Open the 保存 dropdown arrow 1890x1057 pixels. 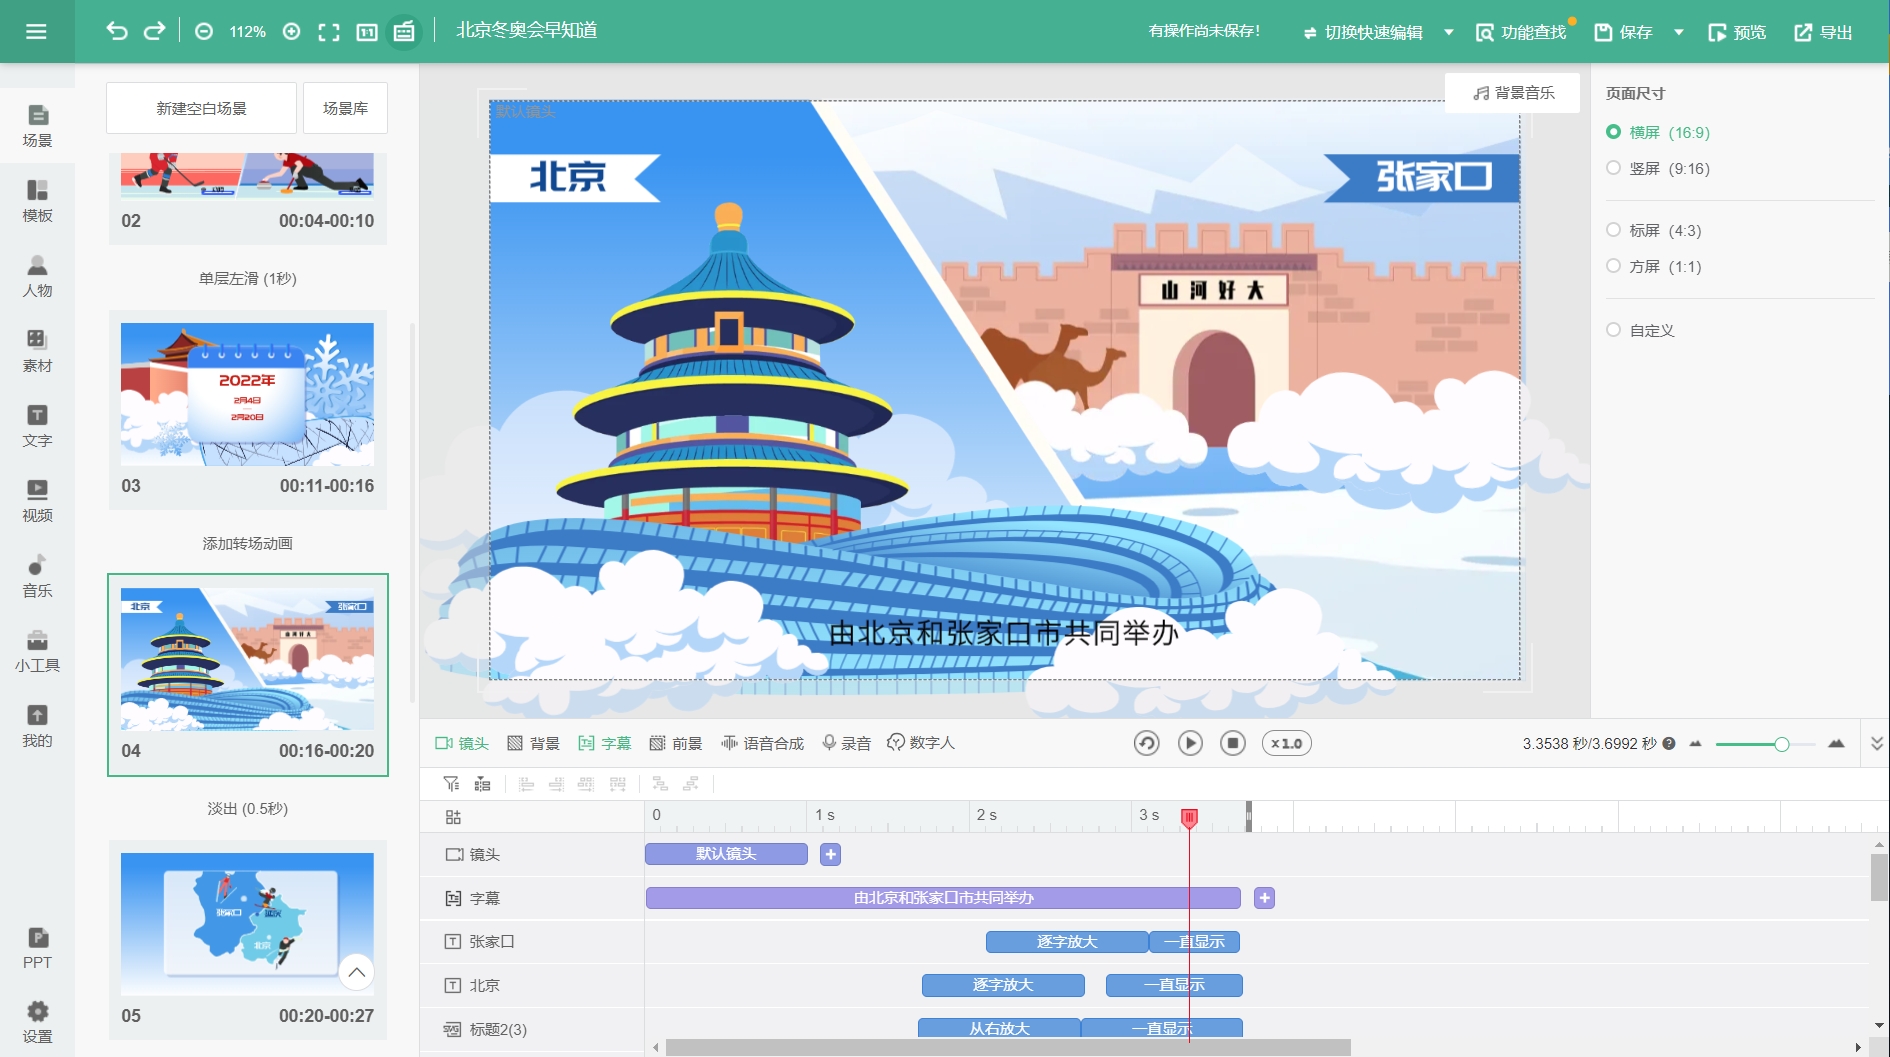pyautogui.click(x=1679, y=32)
